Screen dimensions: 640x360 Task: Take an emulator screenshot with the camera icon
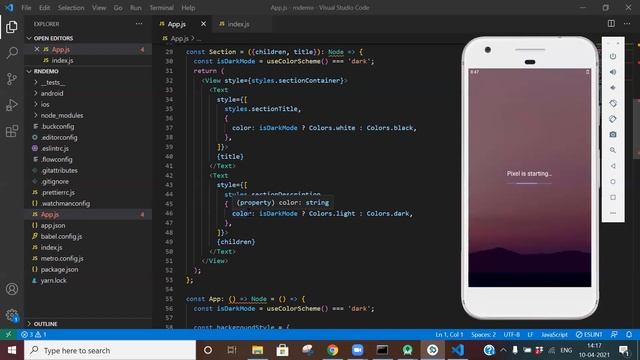613,134
